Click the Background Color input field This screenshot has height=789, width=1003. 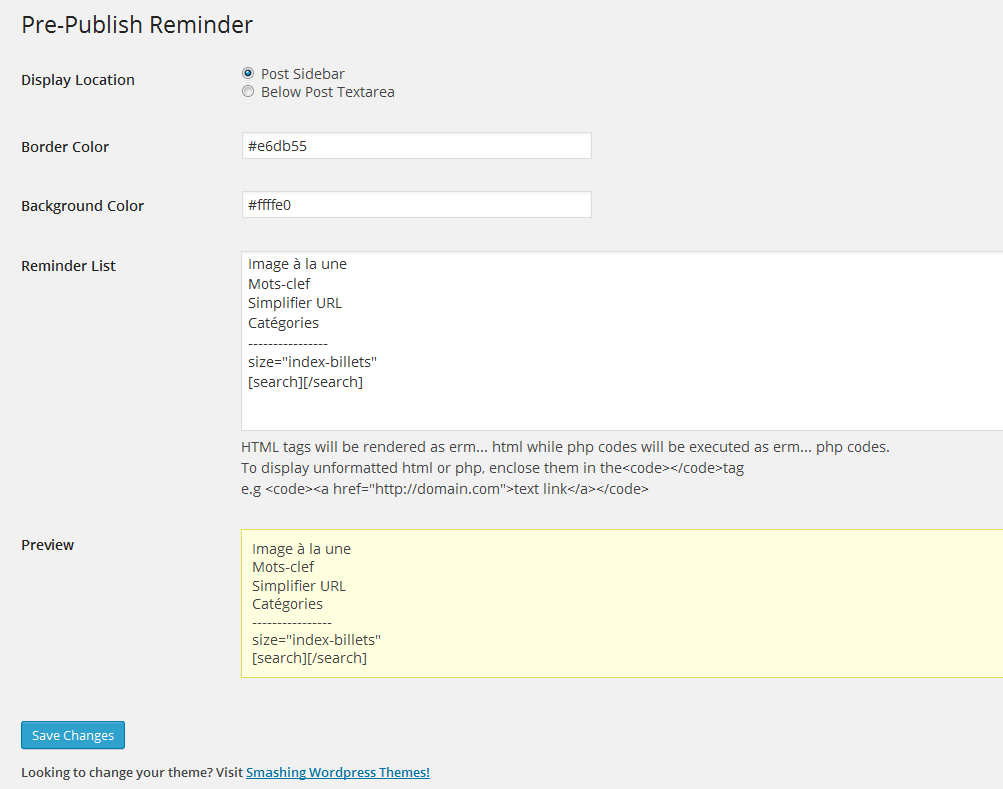[x=416, y=205]
